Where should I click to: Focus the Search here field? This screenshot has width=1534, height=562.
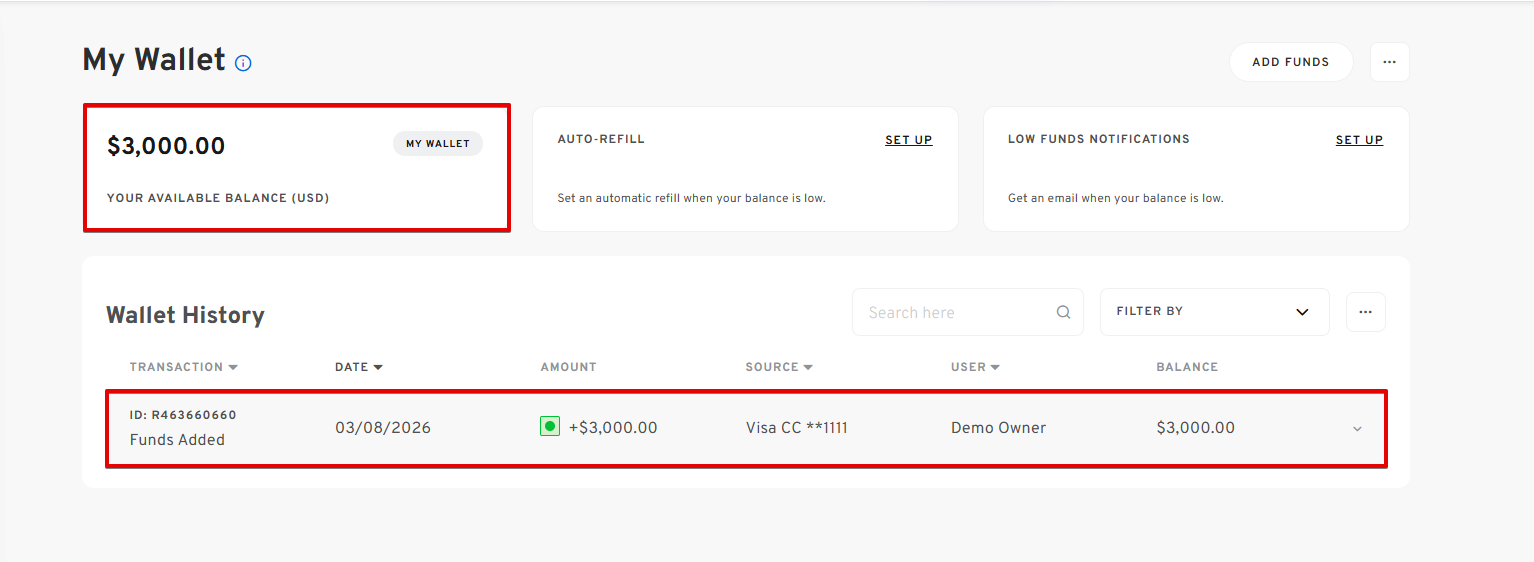pos(955,312)
